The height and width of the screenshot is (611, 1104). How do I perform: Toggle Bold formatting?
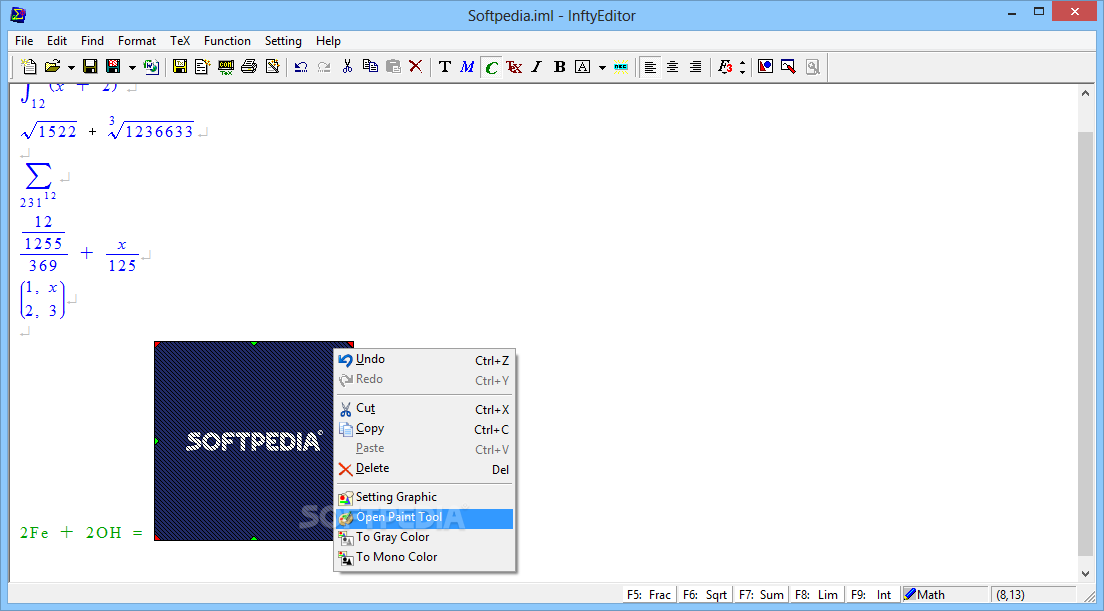tap(560, 67)
